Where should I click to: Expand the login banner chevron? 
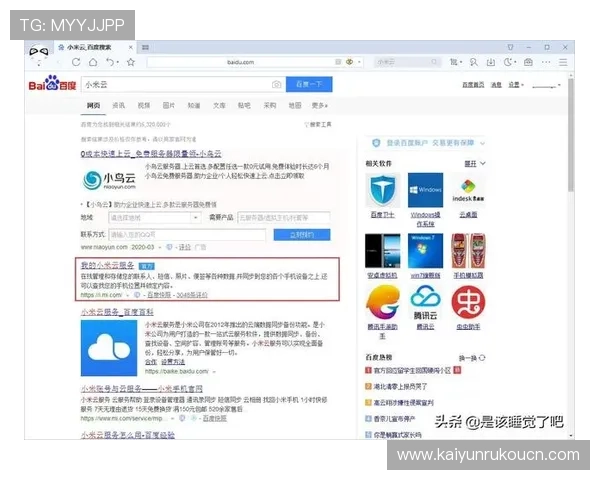(482, 143)
